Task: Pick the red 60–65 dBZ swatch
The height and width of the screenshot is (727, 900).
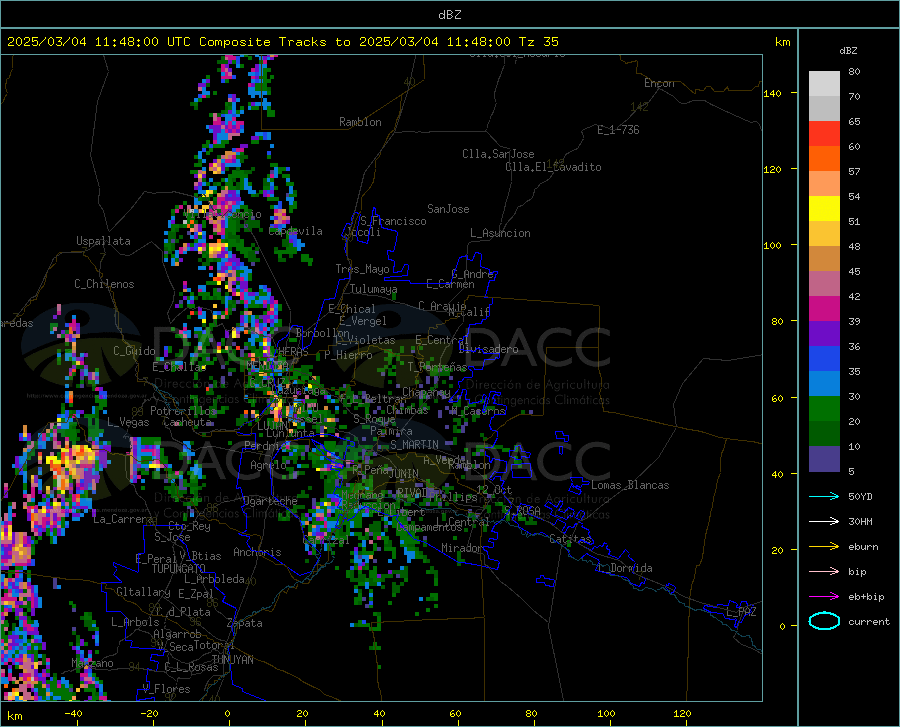Action: (x=824, y=133)
